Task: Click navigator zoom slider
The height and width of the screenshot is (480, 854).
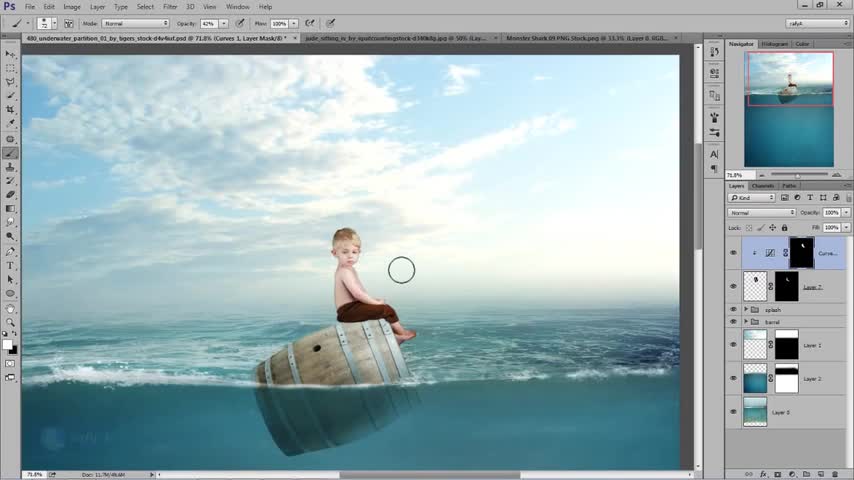Action: tap(799, 175)
